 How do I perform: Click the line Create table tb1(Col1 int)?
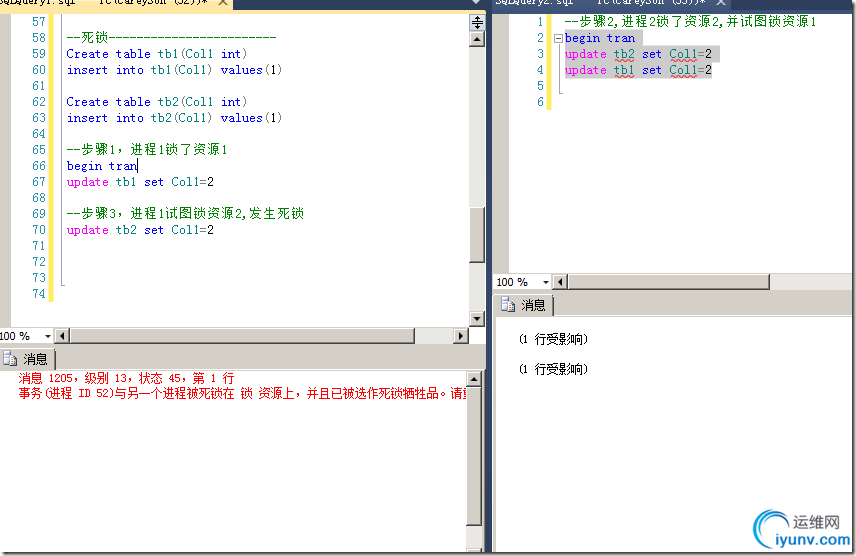point(157,54)
